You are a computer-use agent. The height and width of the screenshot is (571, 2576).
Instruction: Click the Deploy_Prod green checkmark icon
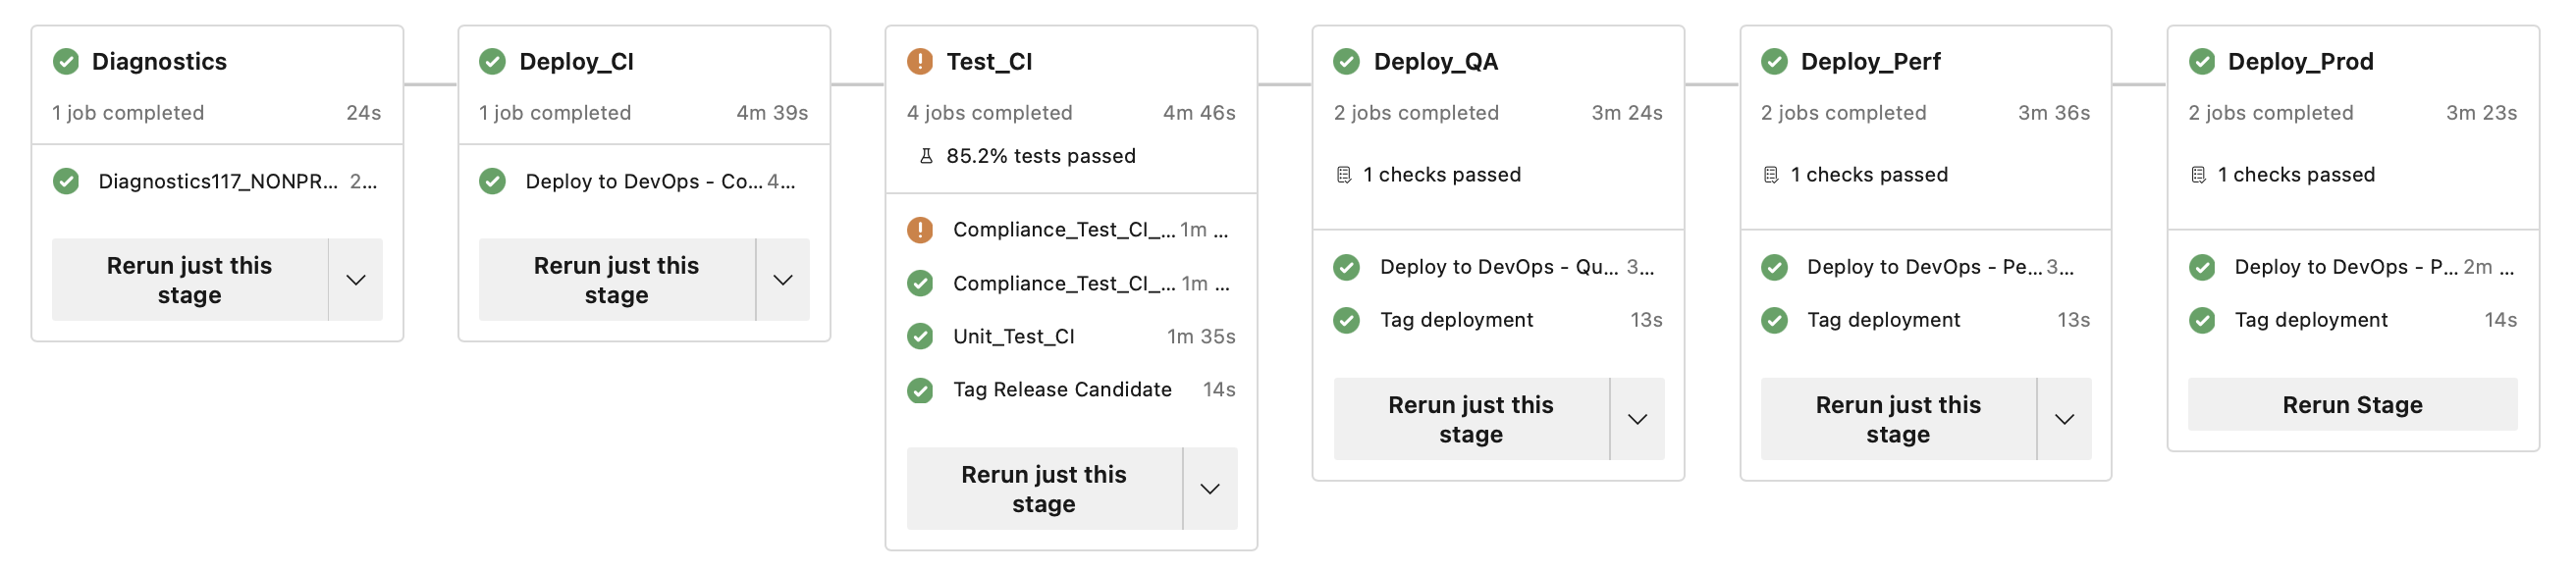pos(2201,62)
